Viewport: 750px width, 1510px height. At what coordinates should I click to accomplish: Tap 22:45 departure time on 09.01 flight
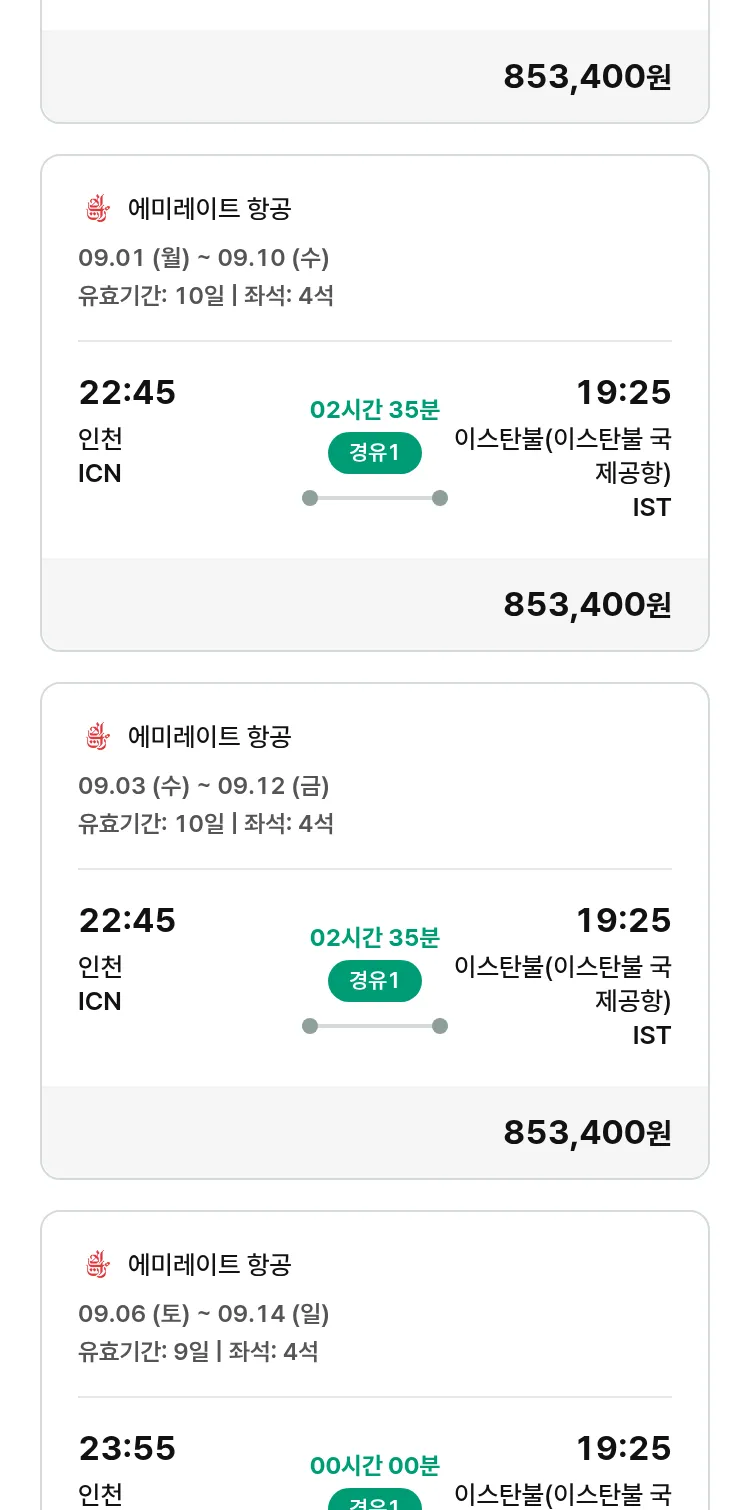(127, 392)
